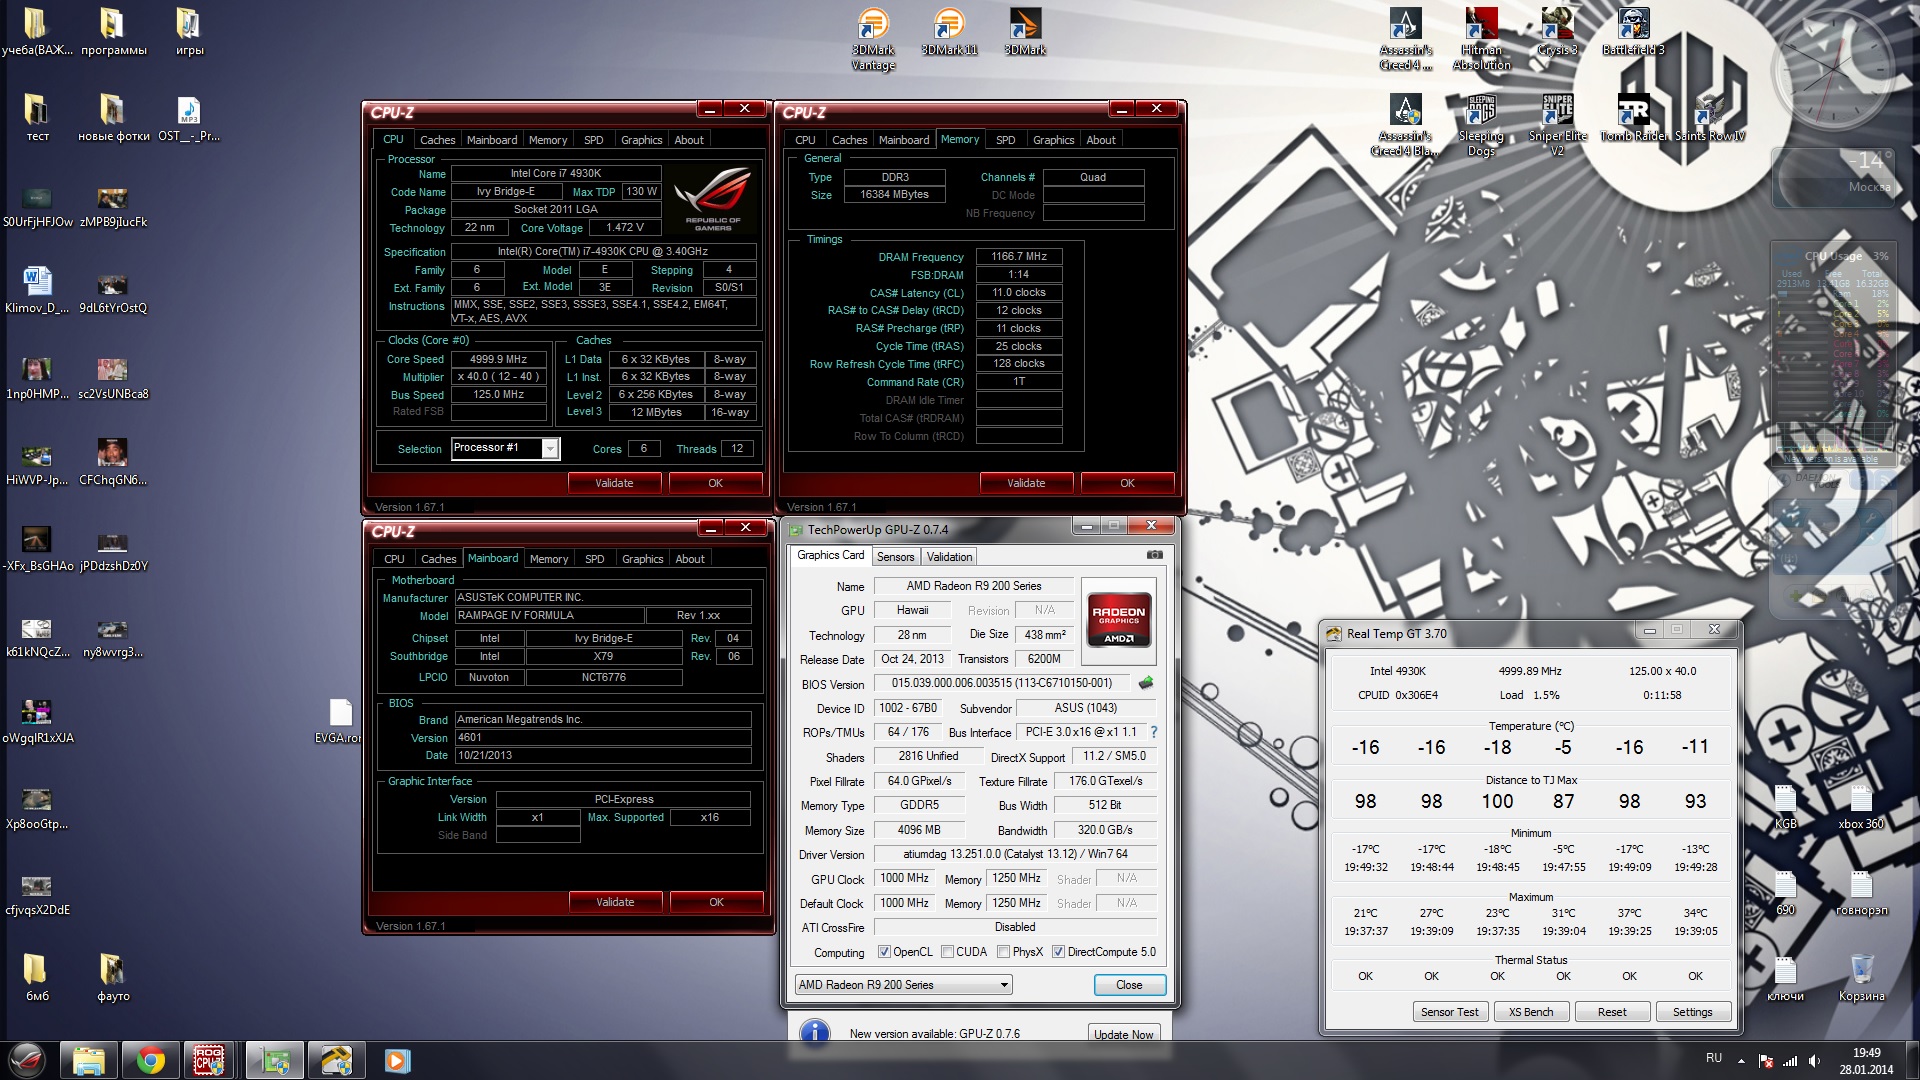The image size is (1920, 1080).
Task: Click Update Now for GPU-Z
Action: click(1123, 1034)
